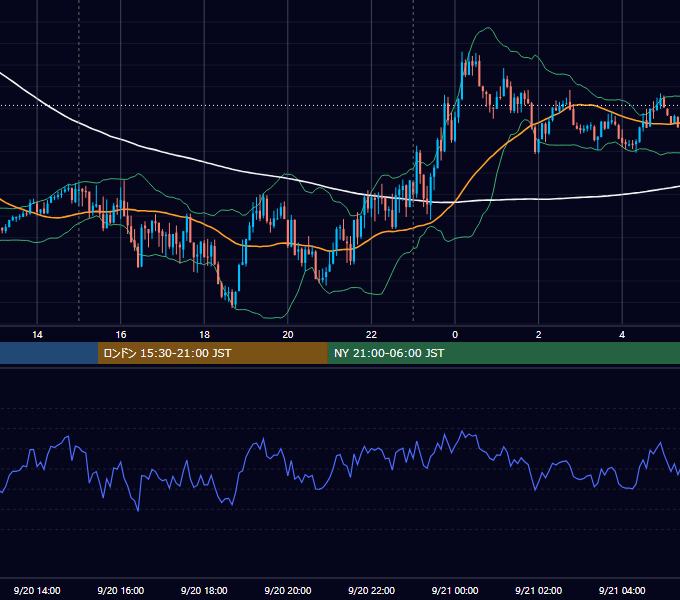Click the NY 21:00-06:00 JST session bar
680x600 pixels.
click(503, 353)
